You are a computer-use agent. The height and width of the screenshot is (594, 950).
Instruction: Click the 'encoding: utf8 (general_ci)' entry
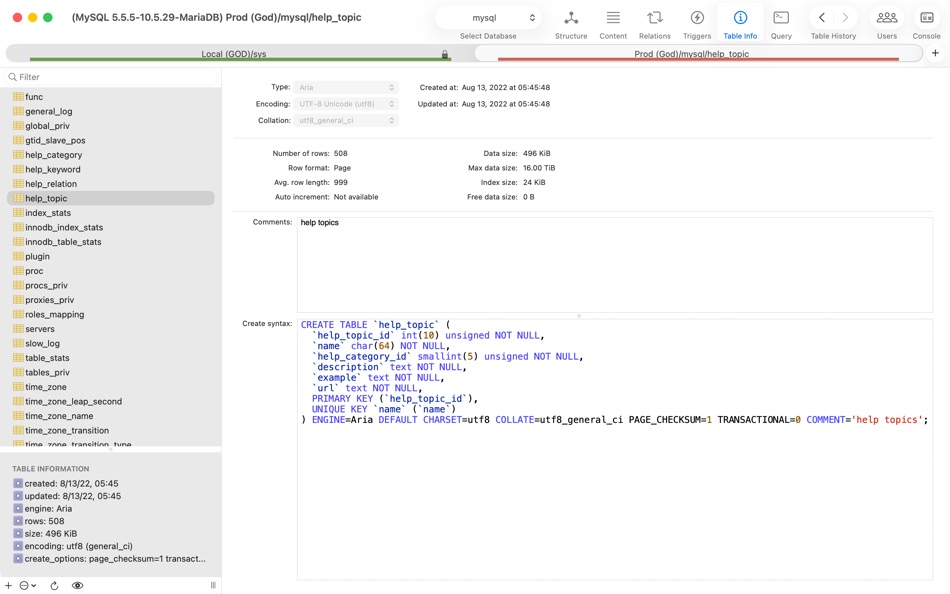coord(73,546)
